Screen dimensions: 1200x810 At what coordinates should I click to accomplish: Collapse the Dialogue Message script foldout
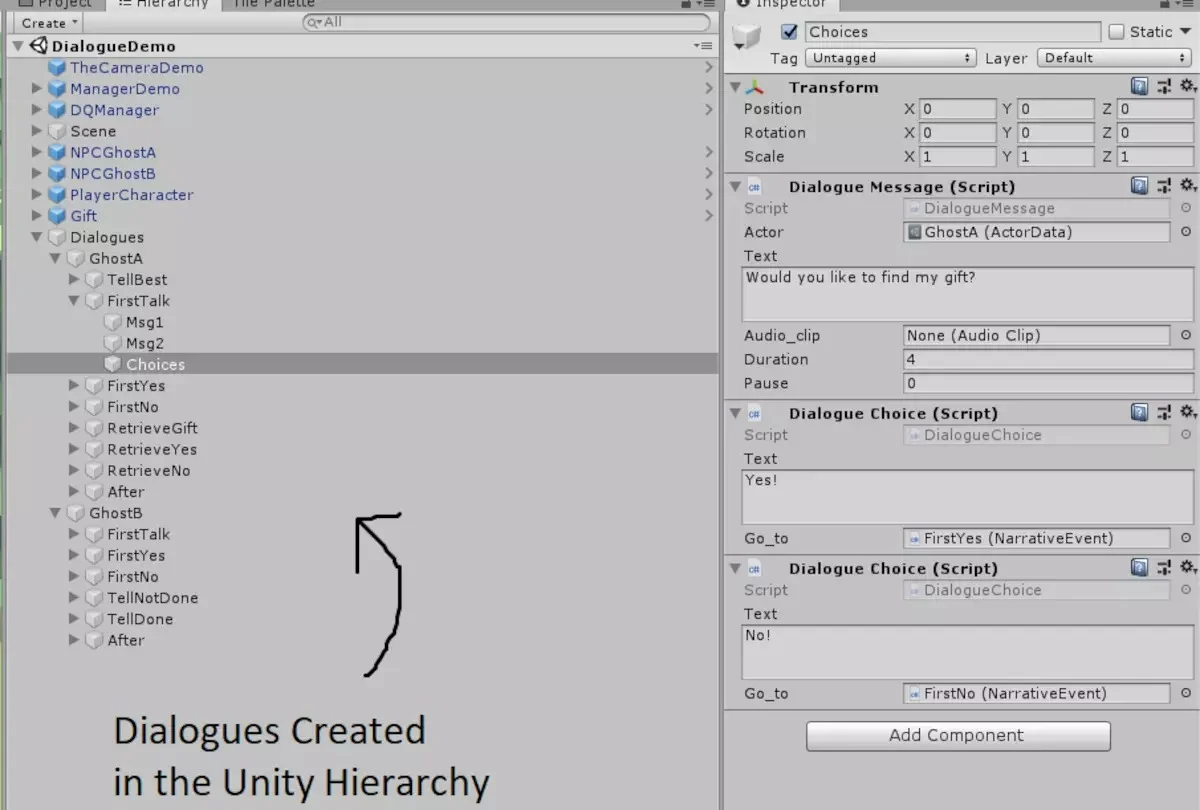pos(735,186)
